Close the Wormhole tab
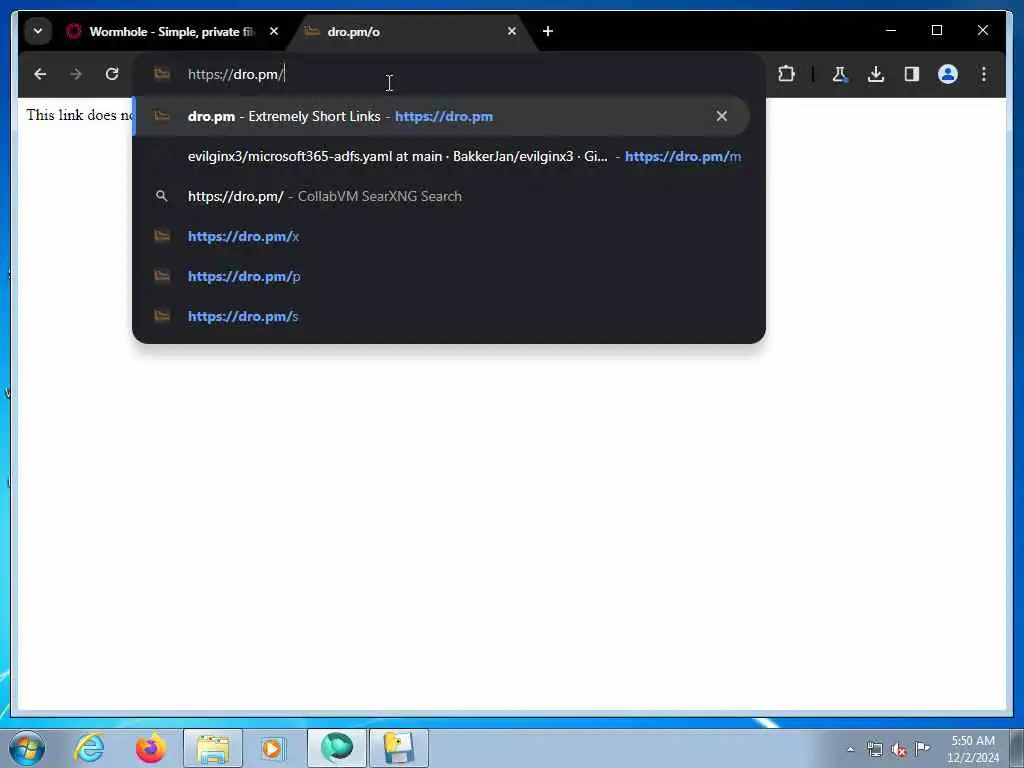This screenshot has width=1024, height=768. pos(274,31)
